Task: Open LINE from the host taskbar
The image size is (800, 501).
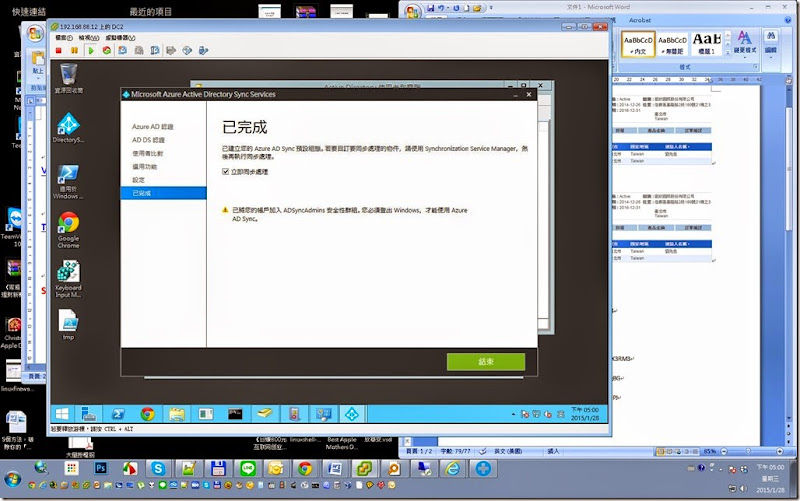Action: tap(248, 468)
